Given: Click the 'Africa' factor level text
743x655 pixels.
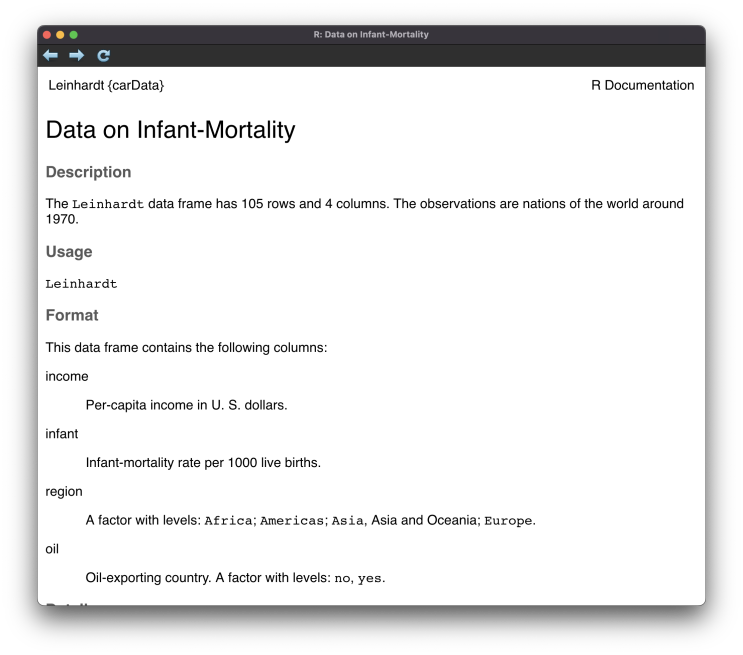Looking at the screenshot, I should pos(228,521).
